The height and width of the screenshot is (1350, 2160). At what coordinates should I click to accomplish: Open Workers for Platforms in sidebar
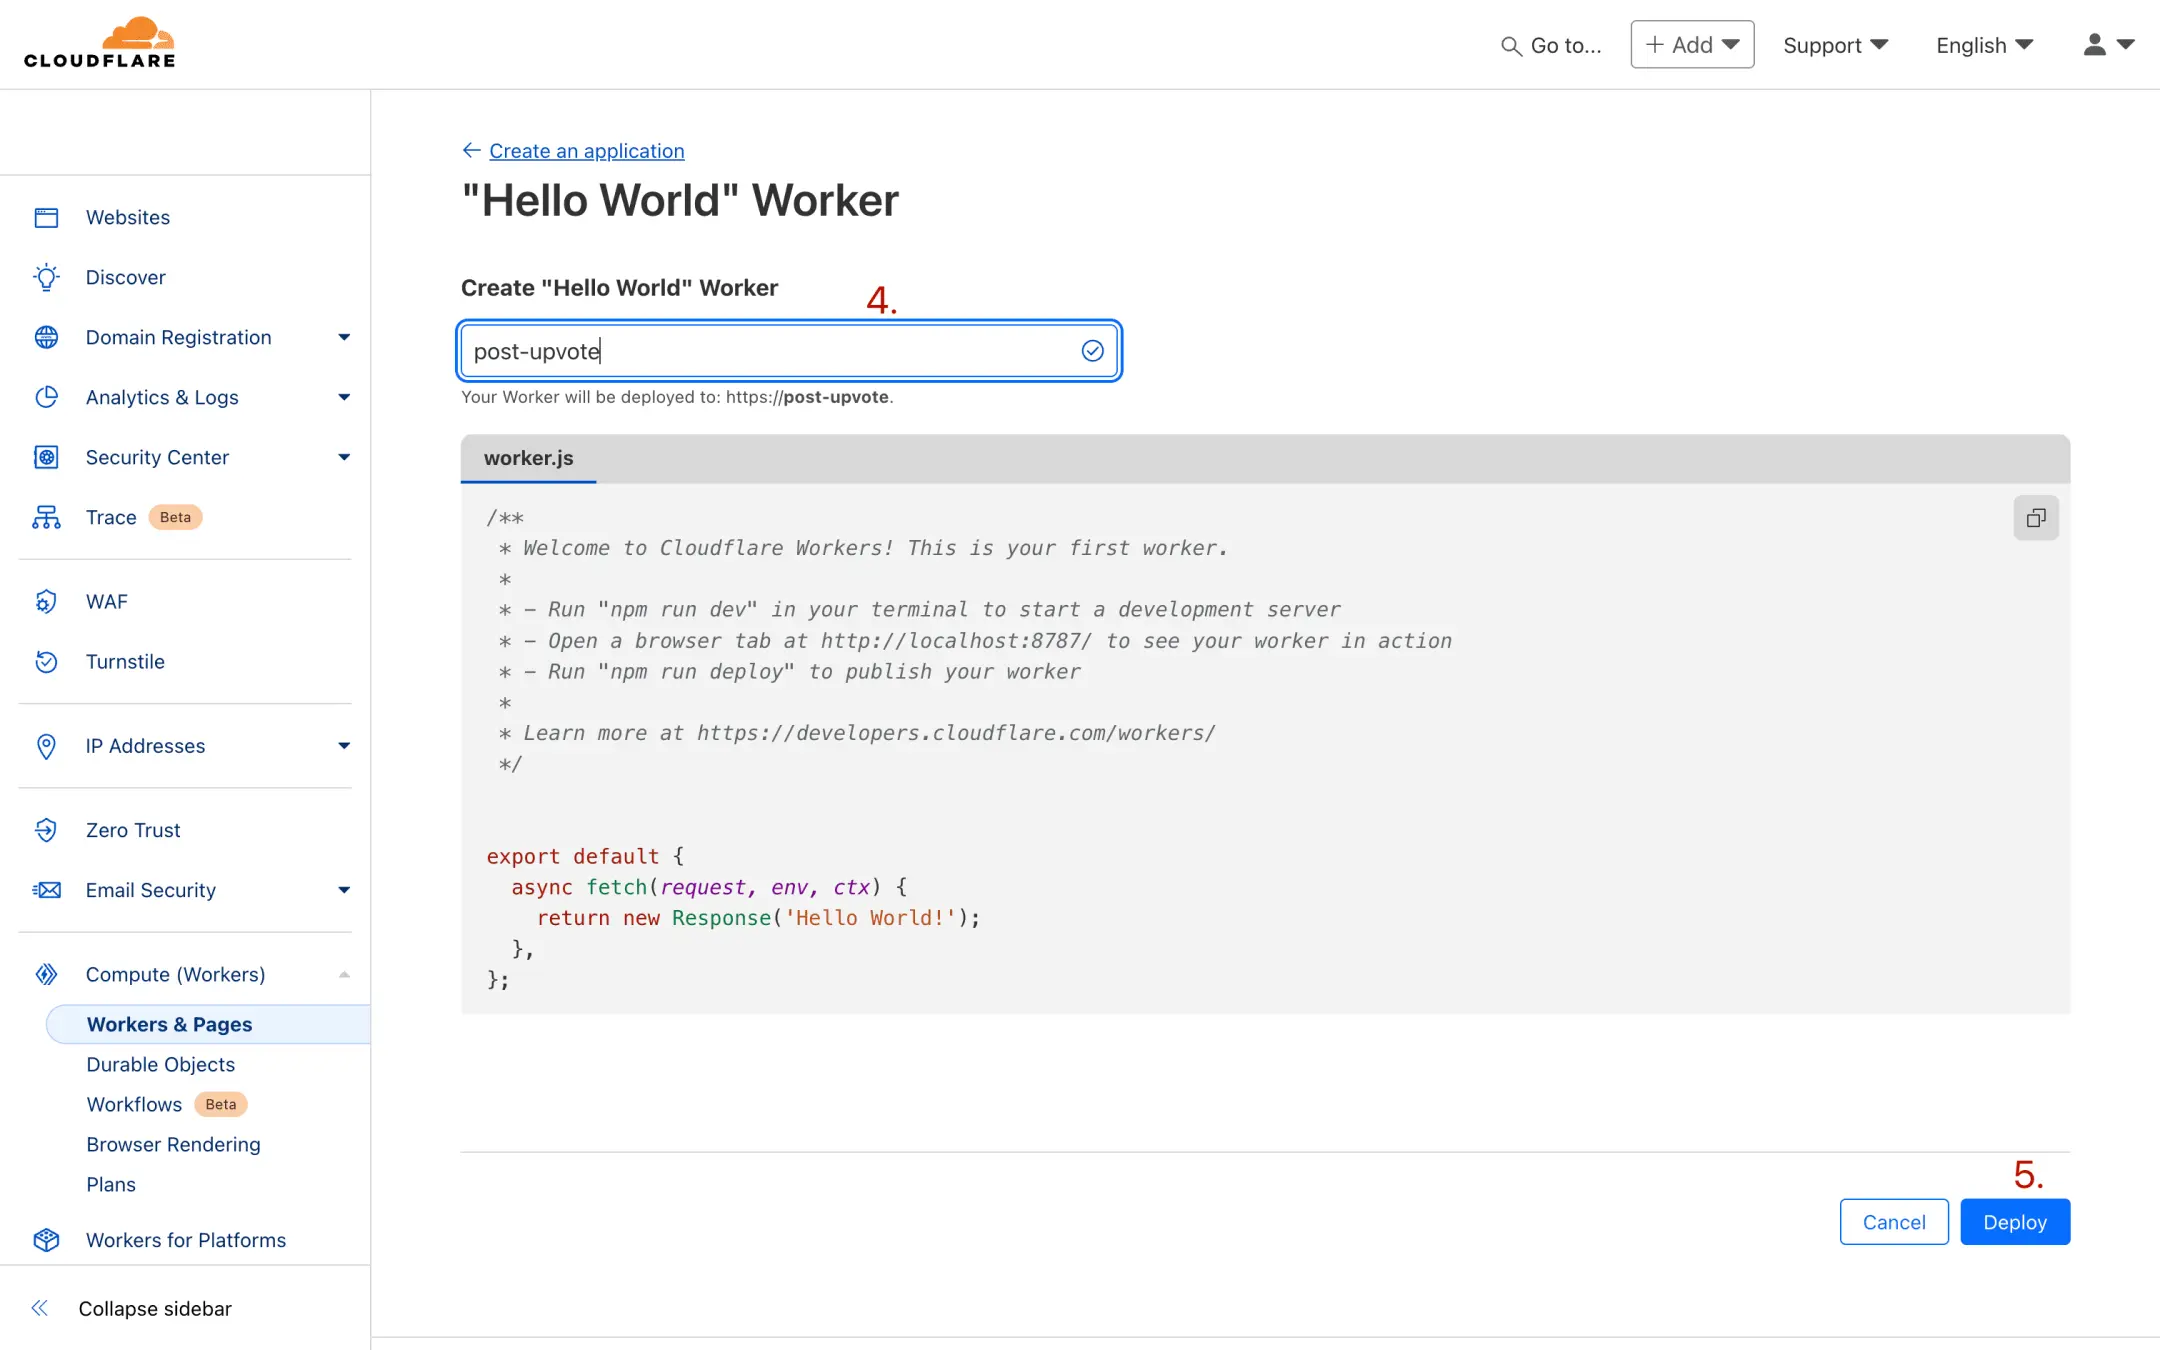point(186,1240)
